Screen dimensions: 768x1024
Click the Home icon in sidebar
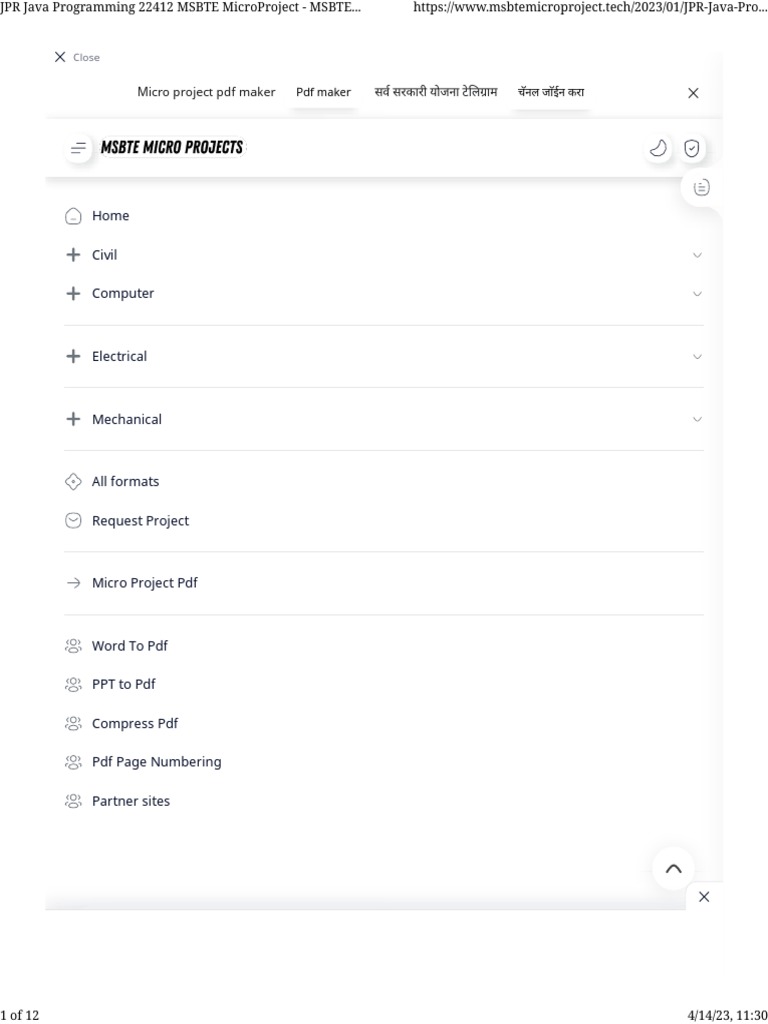click(x=73, y=216)
